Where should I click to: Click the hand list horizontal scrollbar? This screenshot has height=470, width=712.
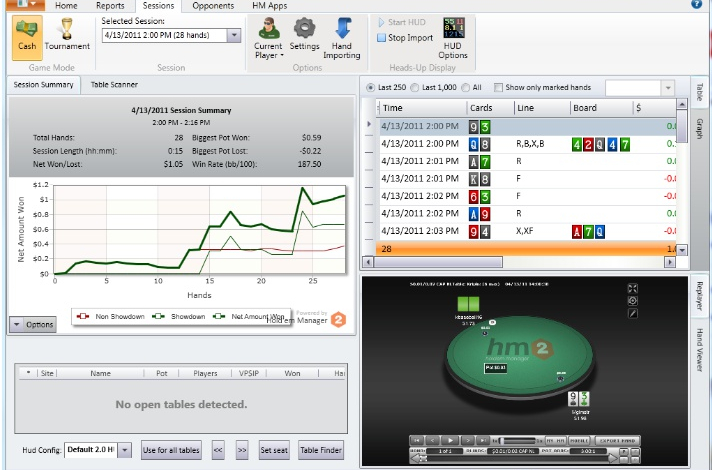(438, 262)
